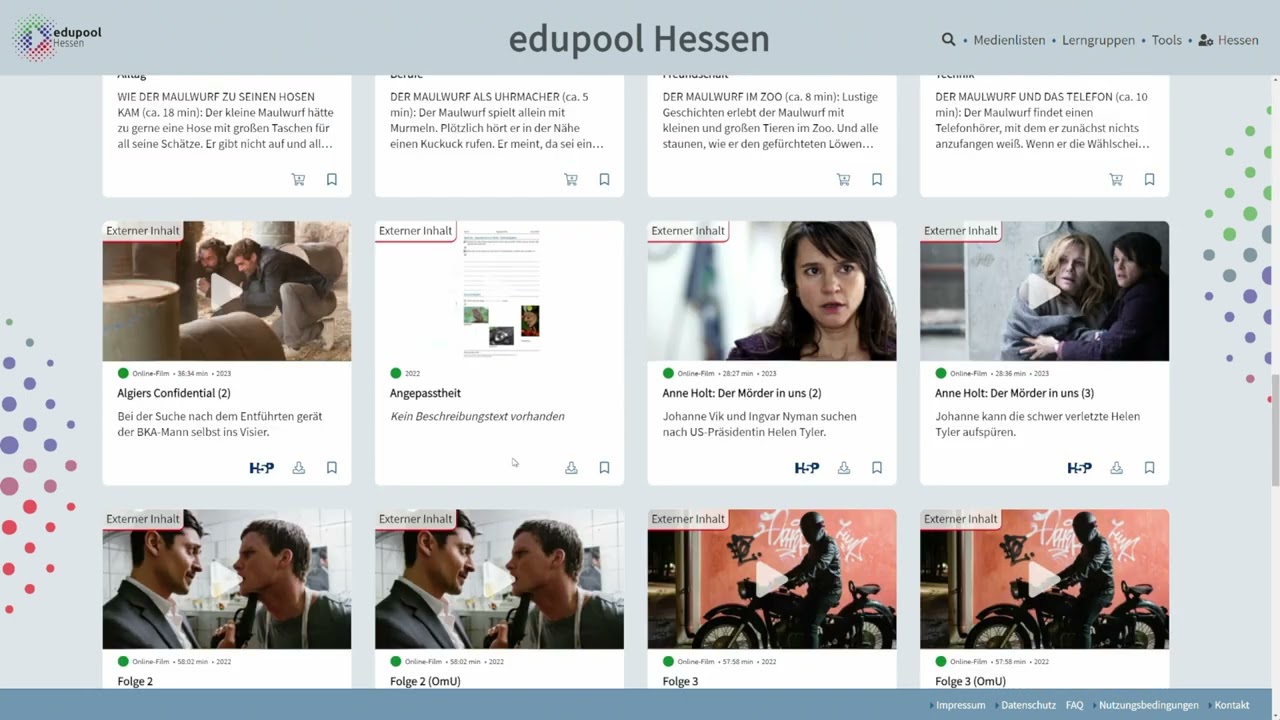1280x720 pixels.
Task: Open the Folge 2 title link
Action: (x=135, y=681)
